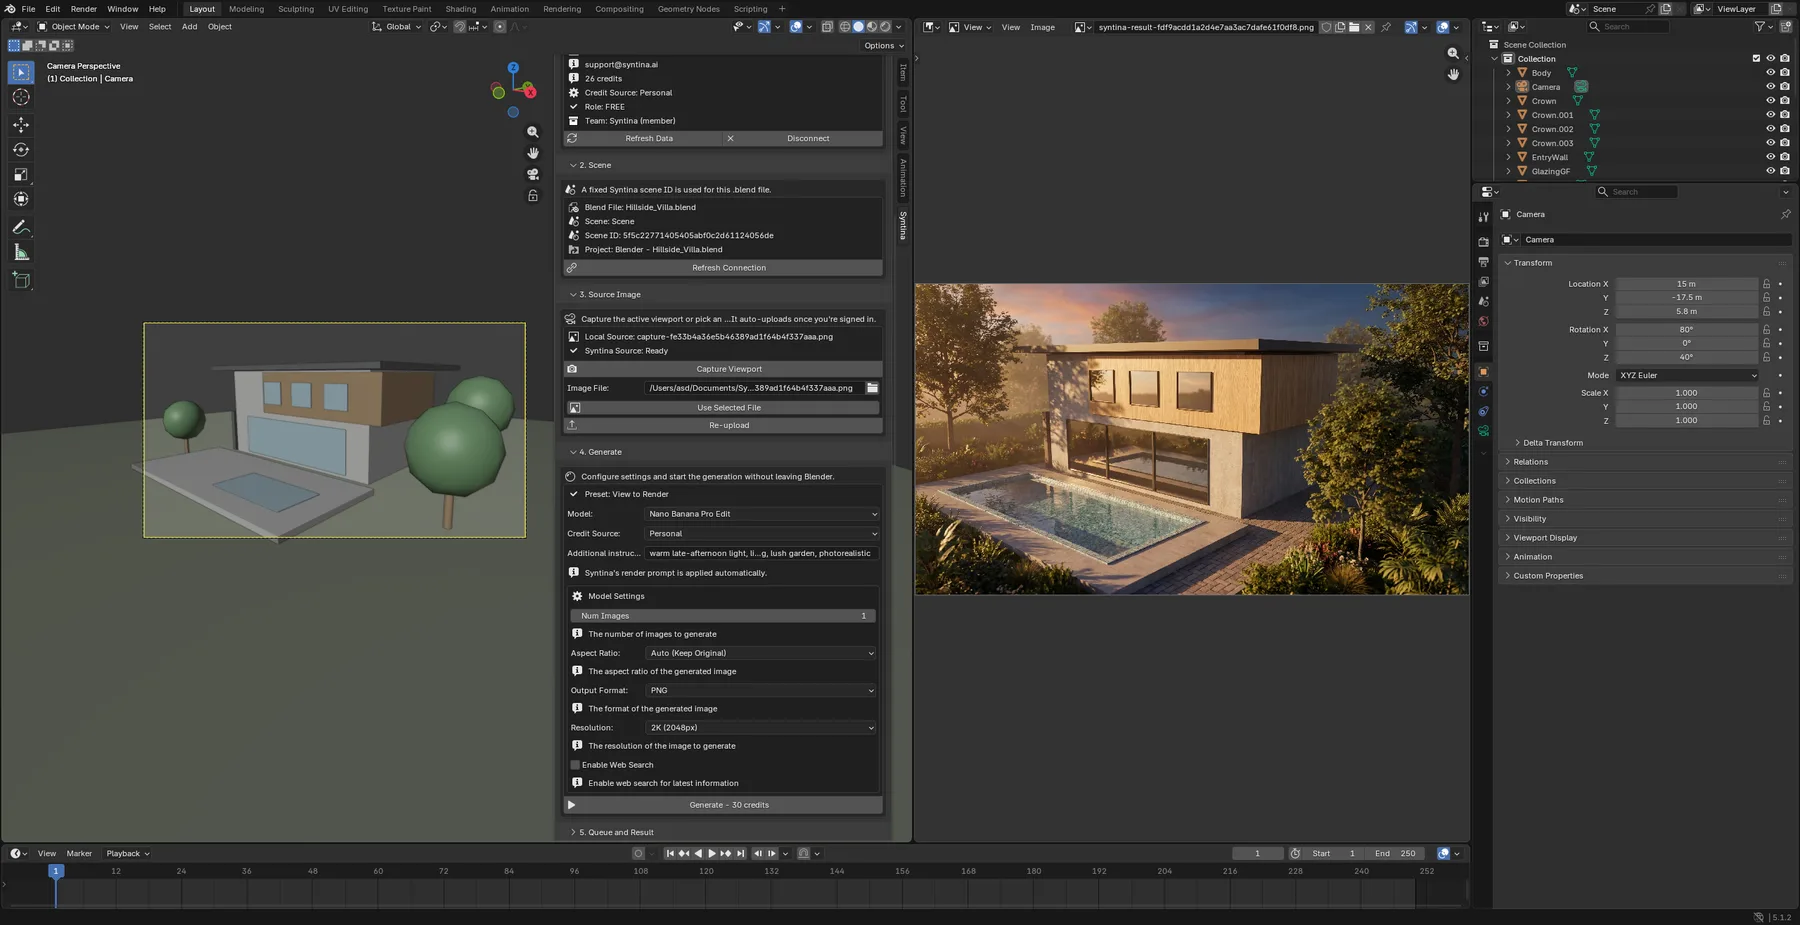Select the Move tool
Viewport: 1800px width, 925px height.
[x=21, y=125]
